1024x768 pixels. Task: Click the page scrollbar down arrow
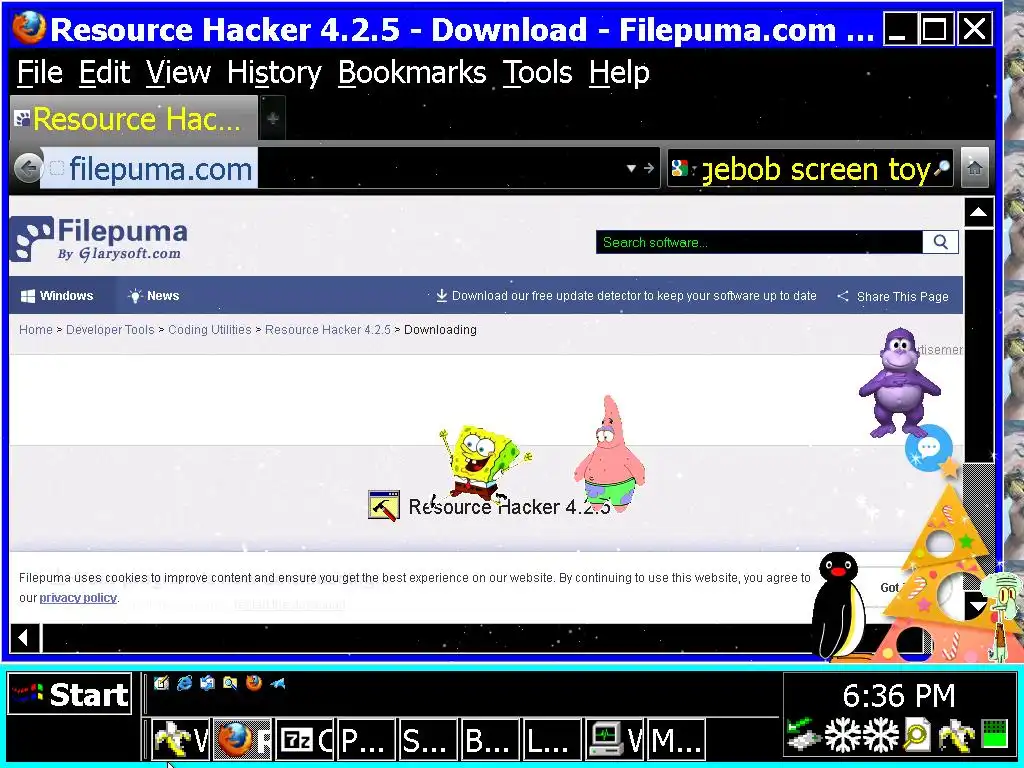click(978, 605)
